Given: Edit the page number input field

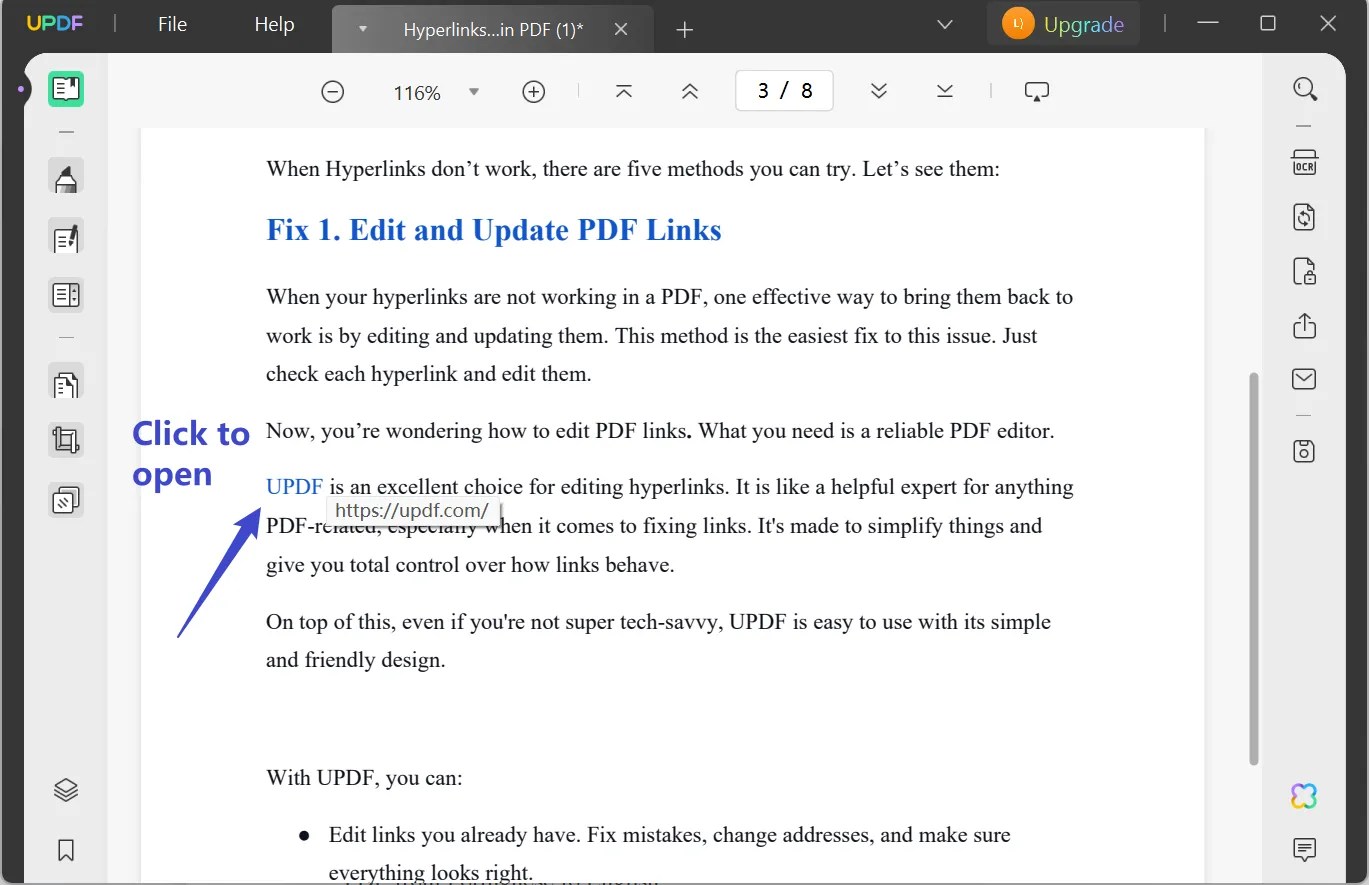Looking at the screenshot, I should coord(784,90).
